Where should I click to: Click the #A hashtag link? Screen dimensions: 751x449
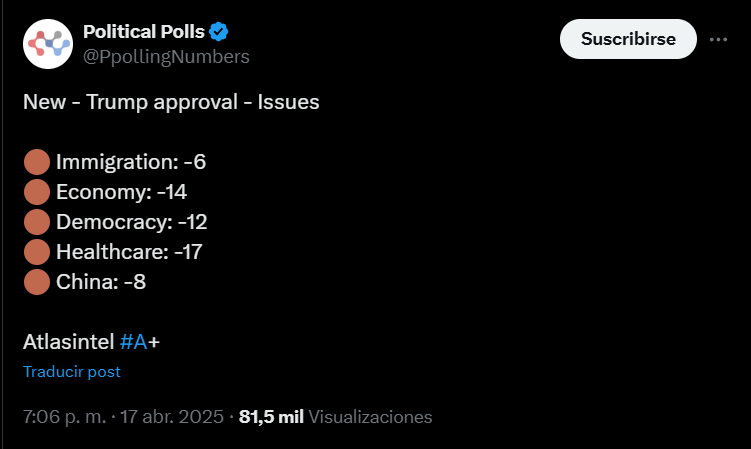point(133,342)
